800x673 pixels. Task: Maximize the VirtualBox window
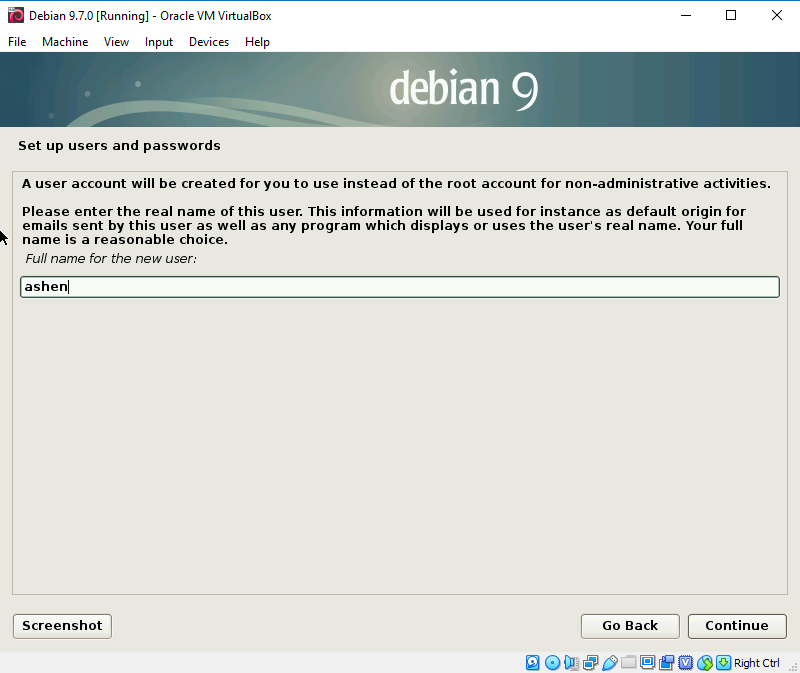731,15
